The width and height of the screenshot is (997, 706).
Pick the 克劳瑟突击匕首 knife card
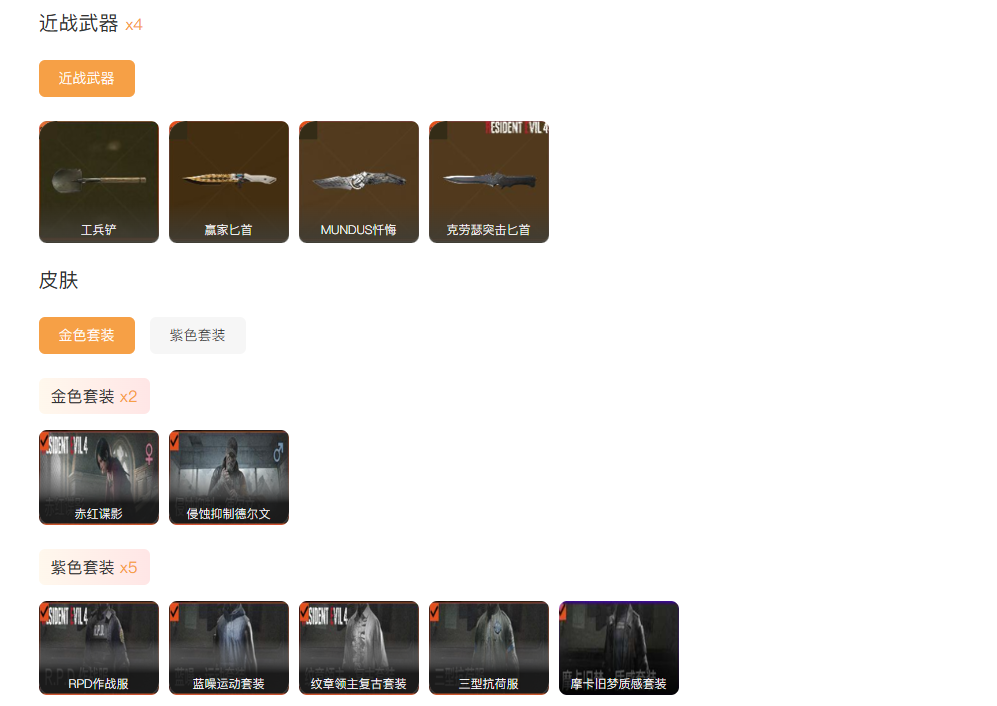coord(489,182)
